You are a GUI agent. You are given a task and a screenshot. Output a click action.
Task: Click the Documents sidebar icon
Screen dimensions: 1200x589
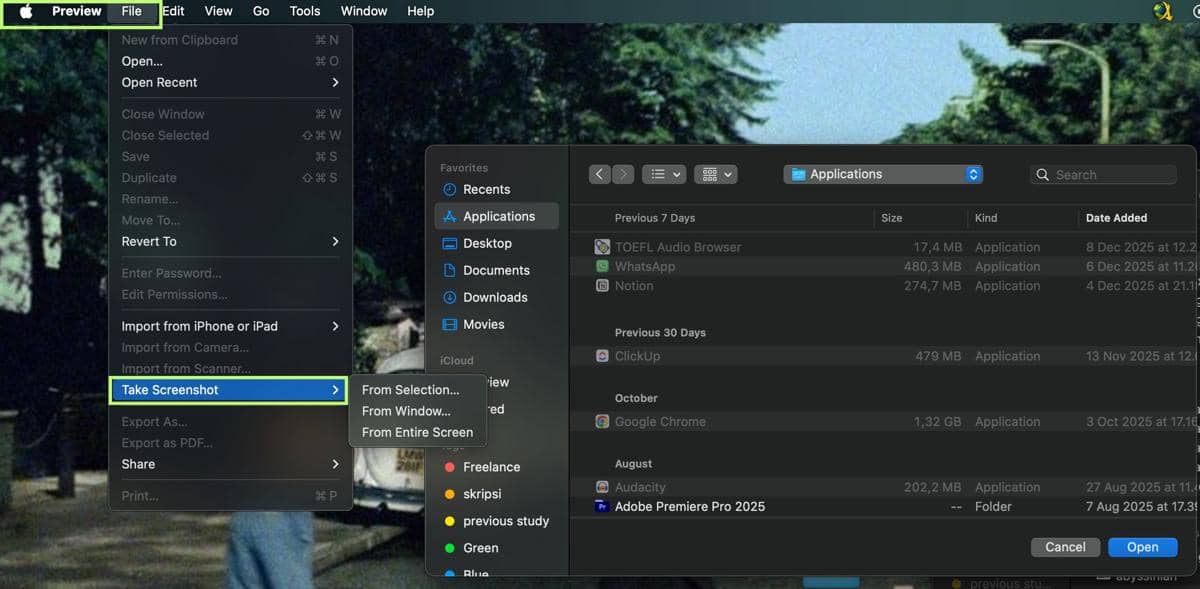coord(450,270)
